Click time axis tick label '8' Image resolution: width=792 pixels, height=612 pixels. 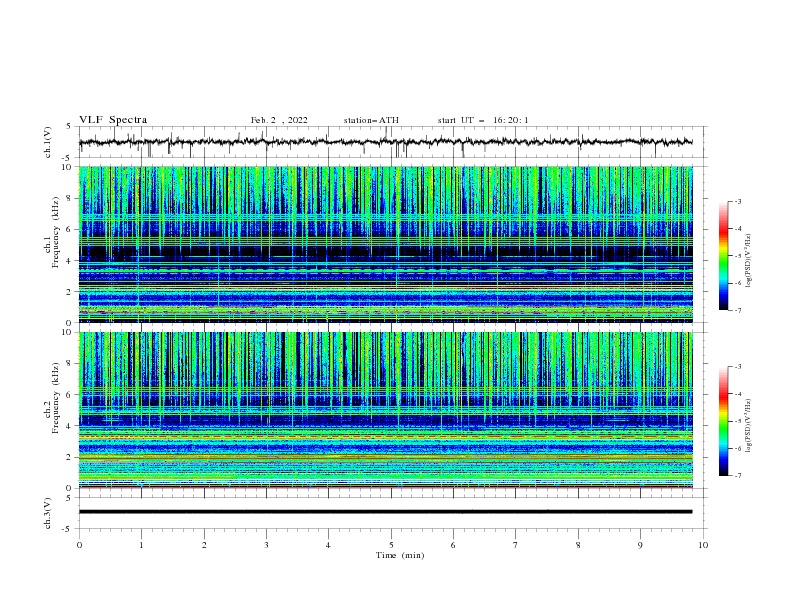[578, 545]
